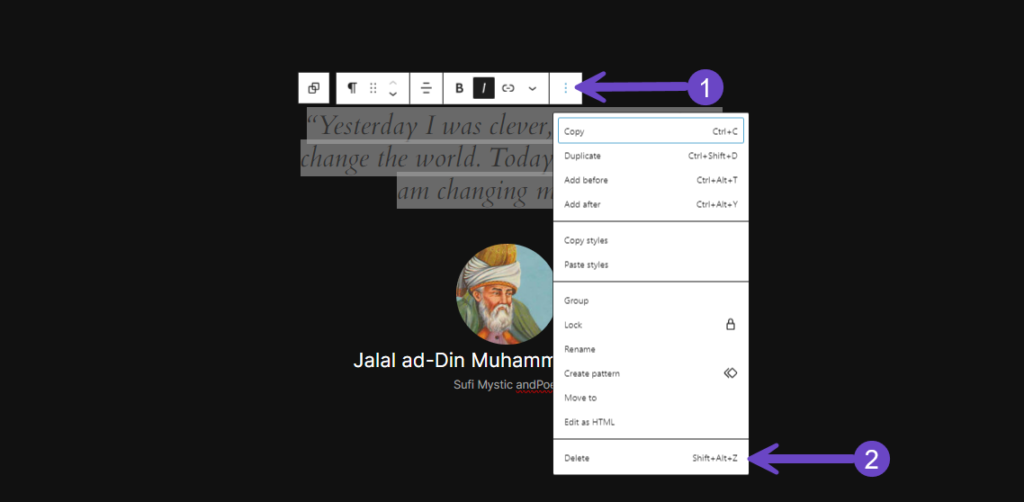Click Copy styles menu item
The image size is (1024, 502).
tap(650, 240)
